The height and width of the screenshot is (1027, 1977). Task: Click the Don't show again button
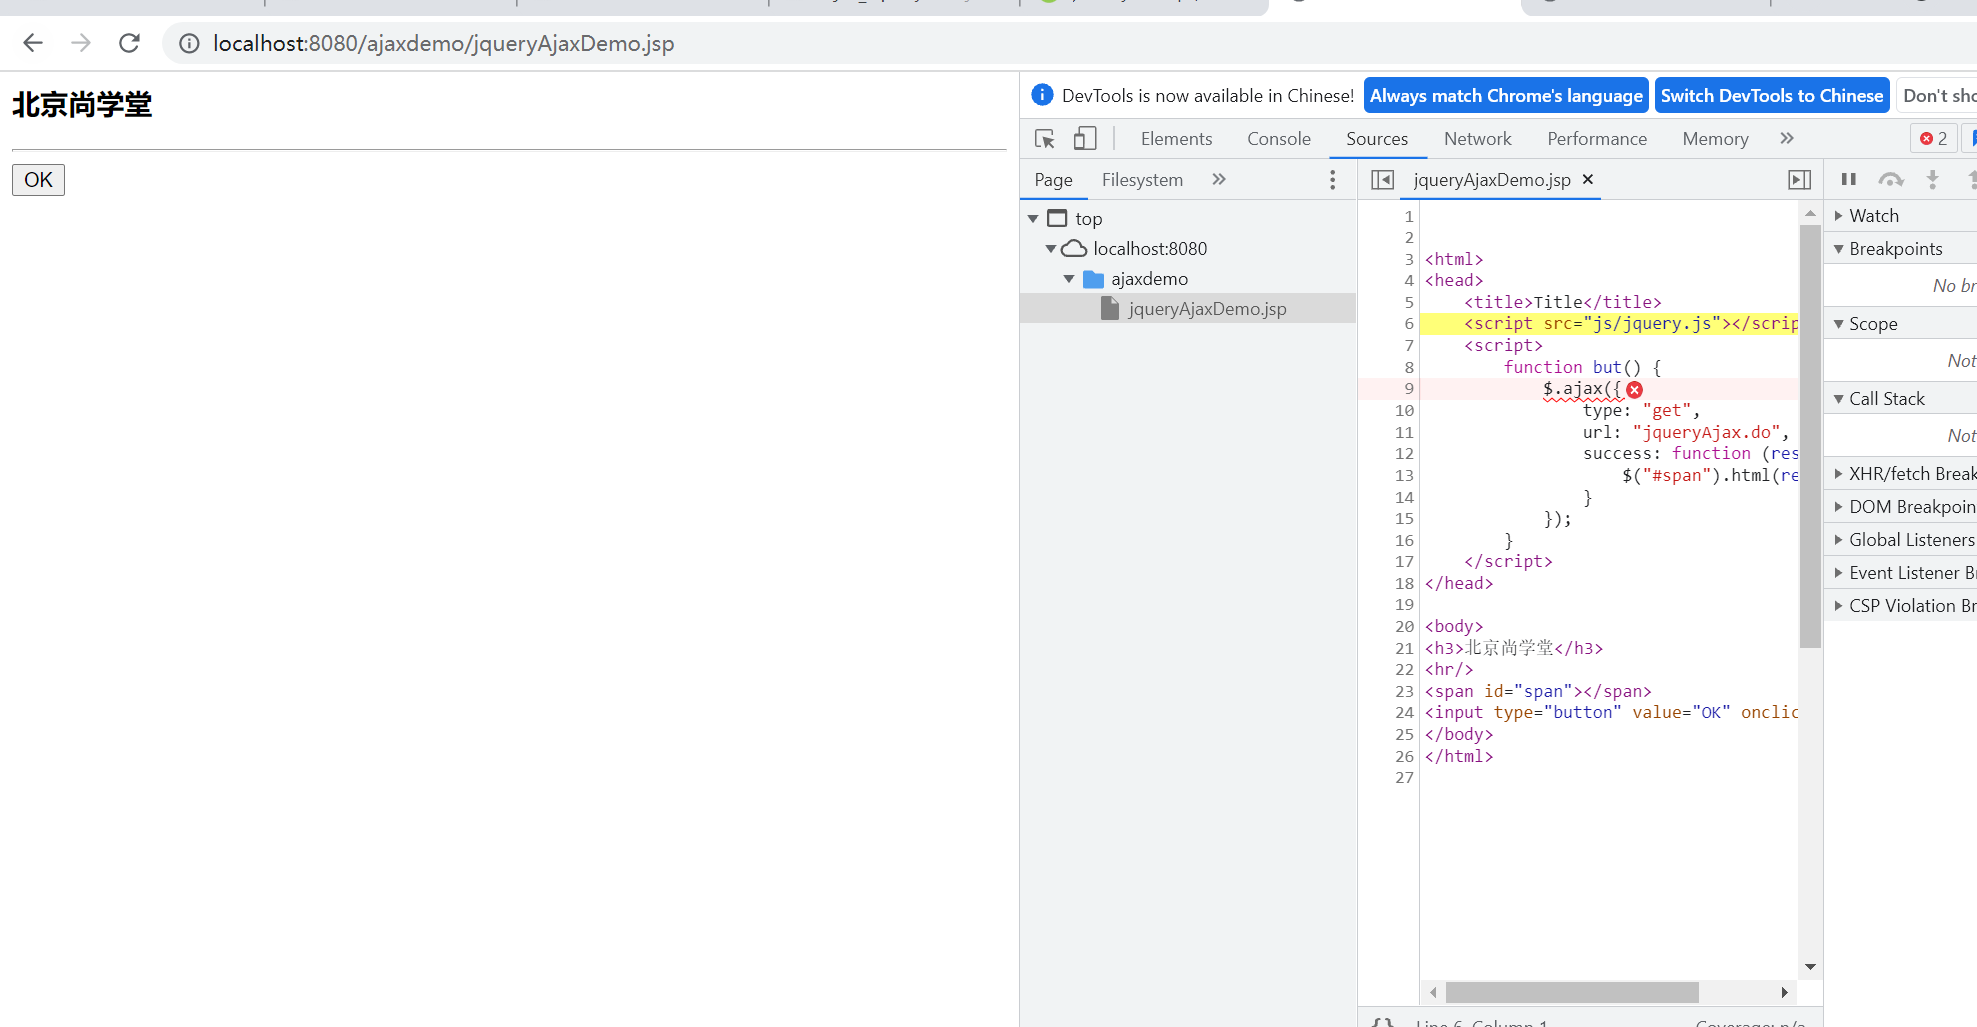coord(1938,96)
